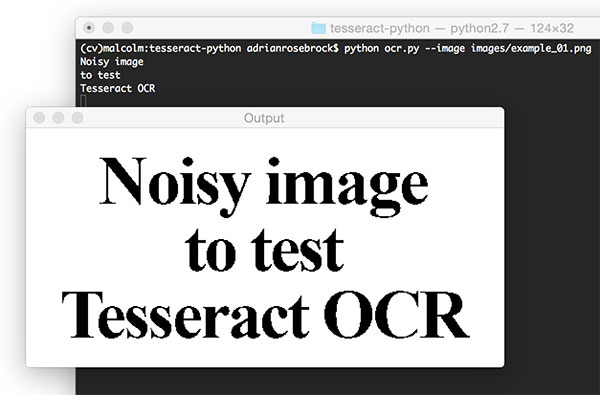Click the 'Output' window title
This screenshot has width=600, height=395.
point(264,118)
